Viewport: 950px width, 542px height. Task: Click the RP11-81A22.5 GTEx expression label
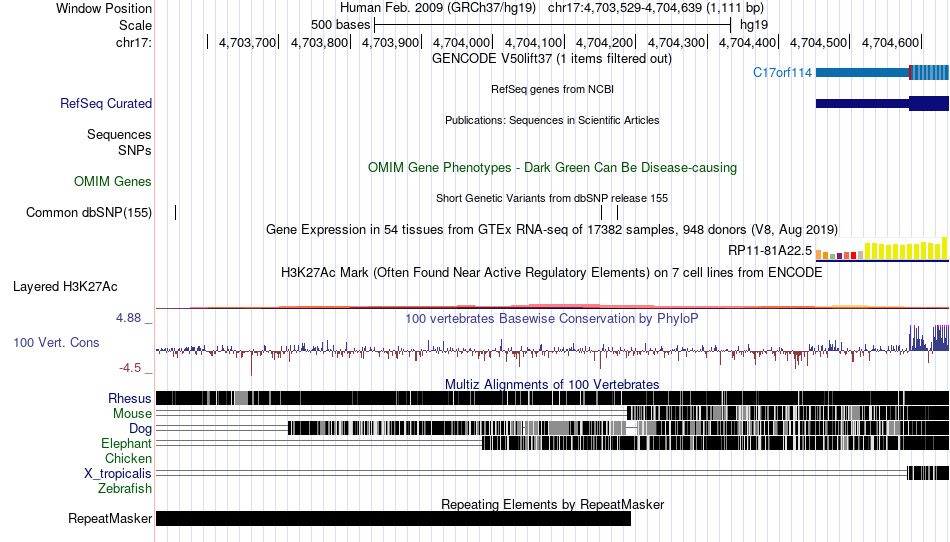pos(769,251)
